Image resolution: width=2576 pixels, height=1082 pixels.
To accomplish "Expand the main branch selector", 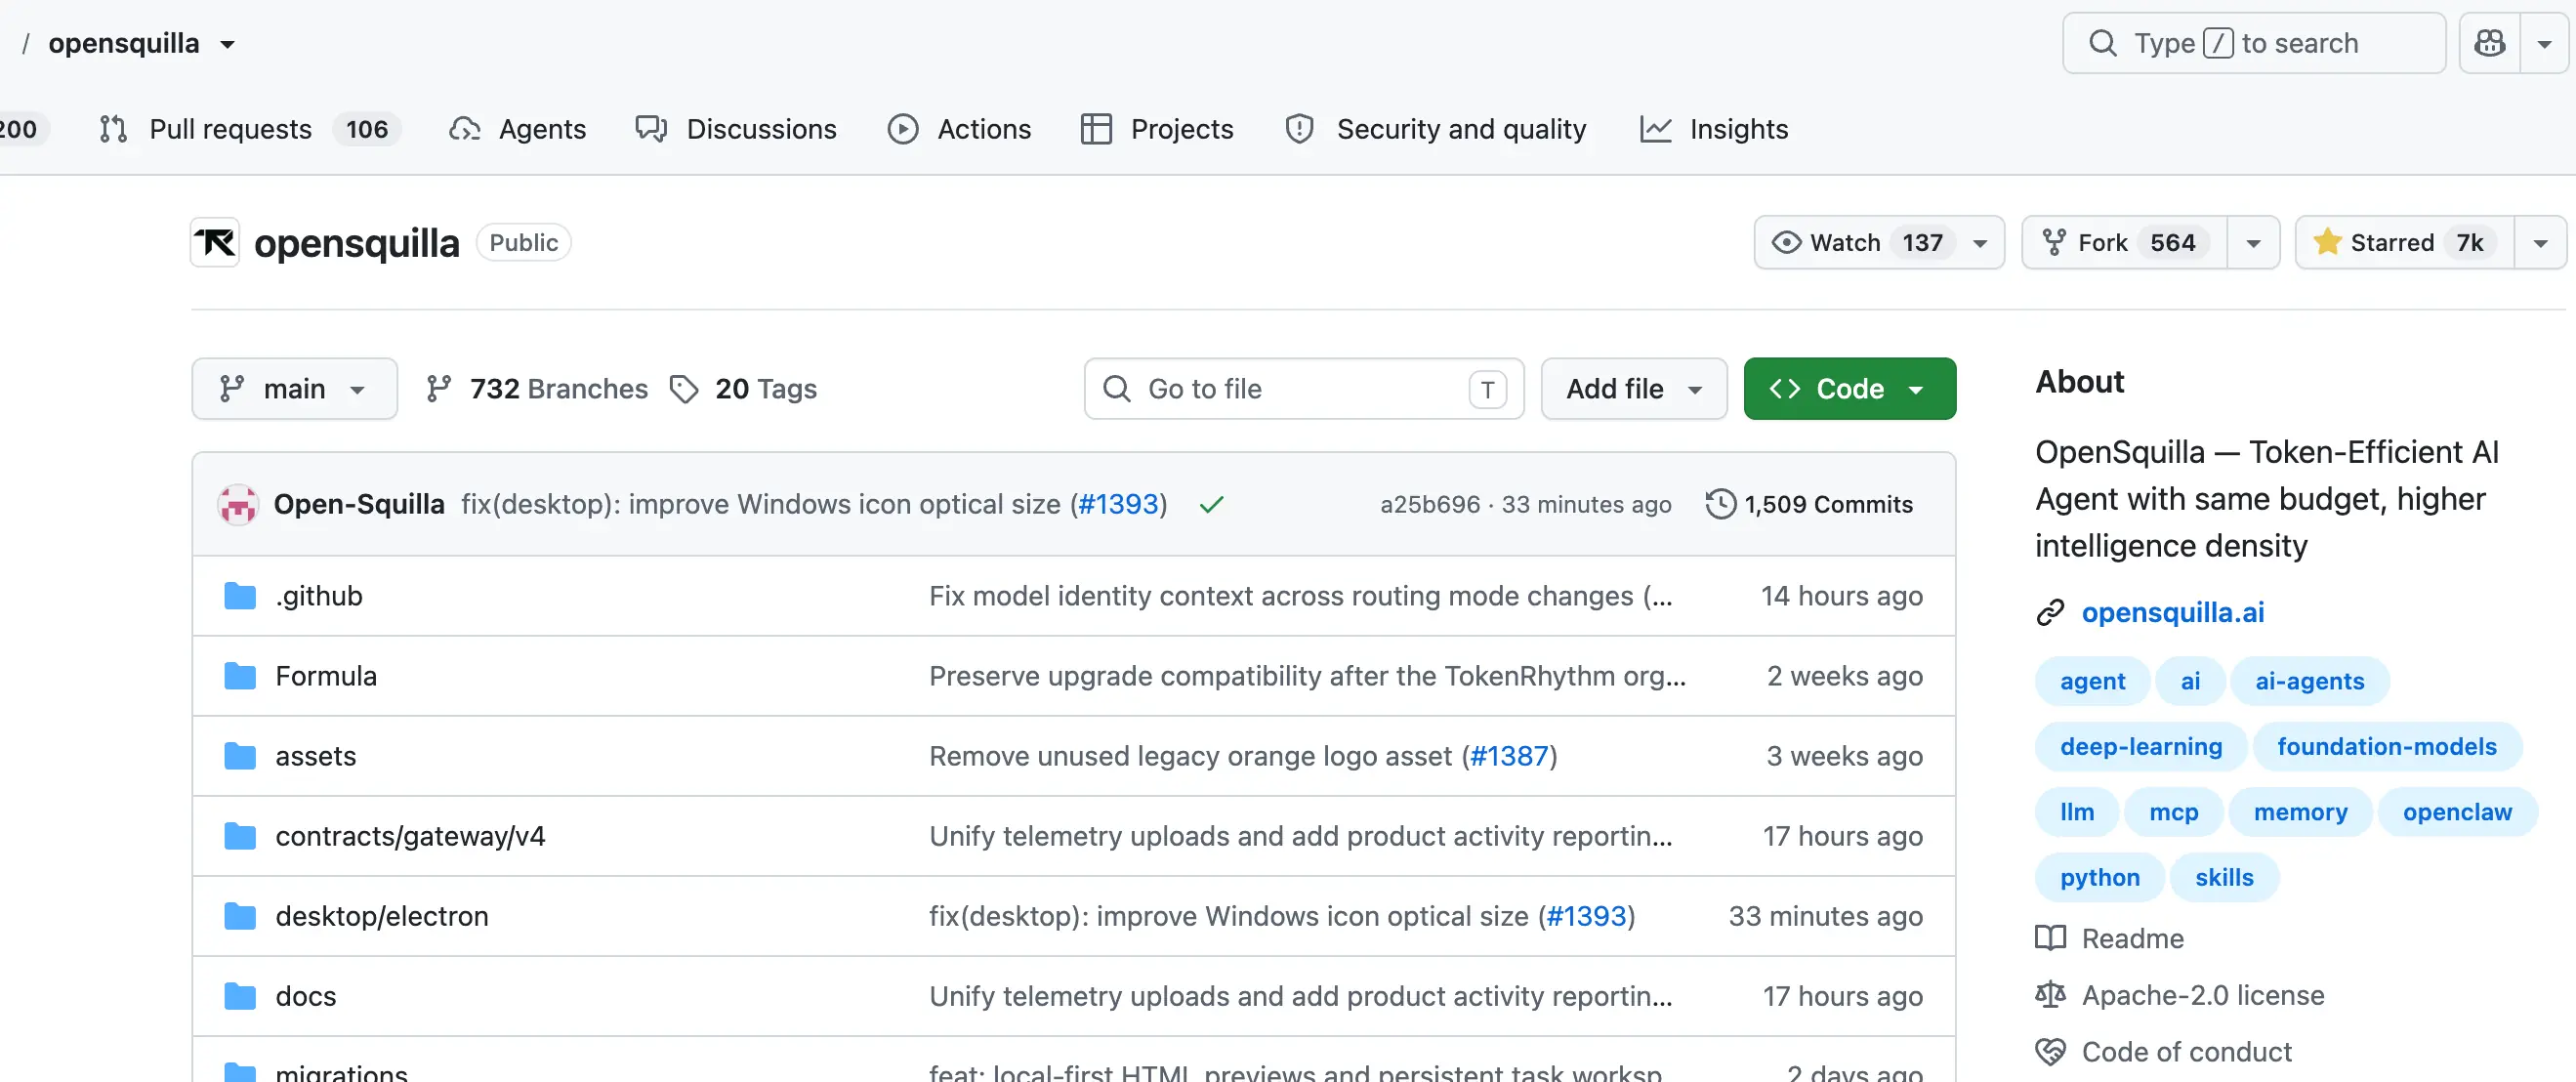I will click(294, 389).
